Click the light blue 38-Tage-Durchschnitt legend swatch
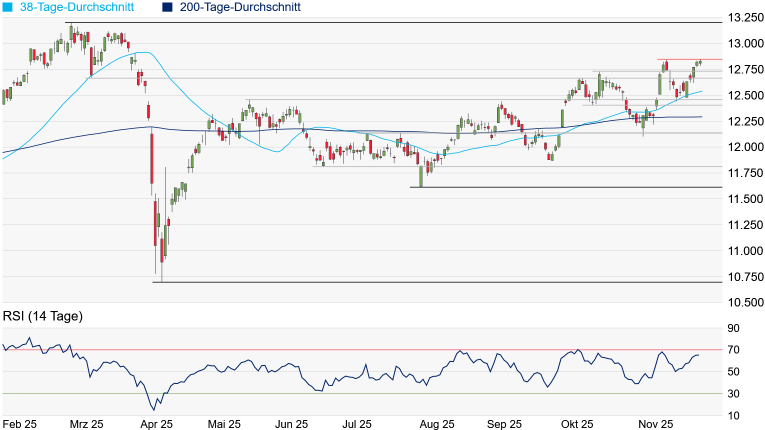 coord(9,7)
